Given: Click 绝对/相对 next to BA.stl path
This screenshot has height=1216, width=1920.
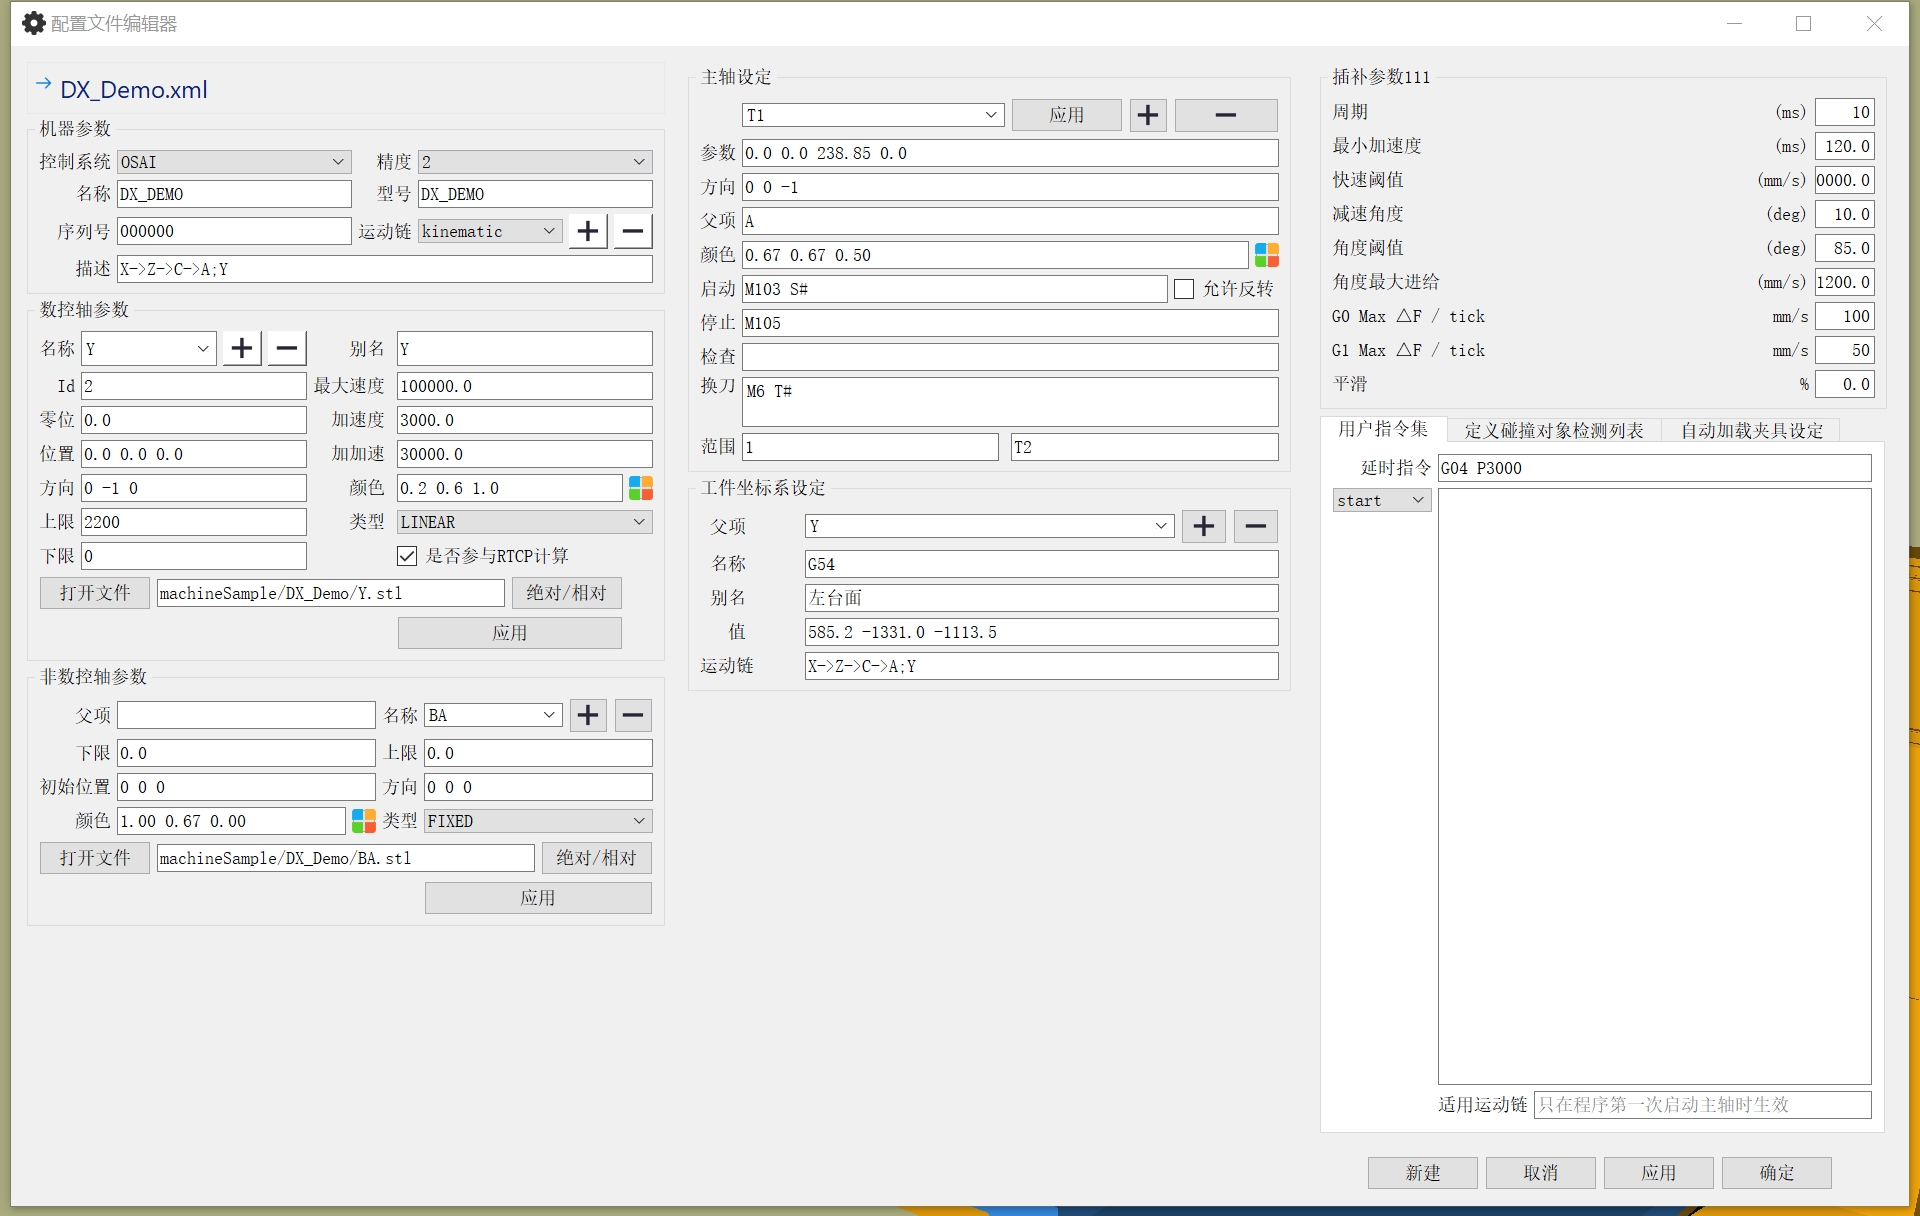Looking at the screenshot, I should point(597,858).
